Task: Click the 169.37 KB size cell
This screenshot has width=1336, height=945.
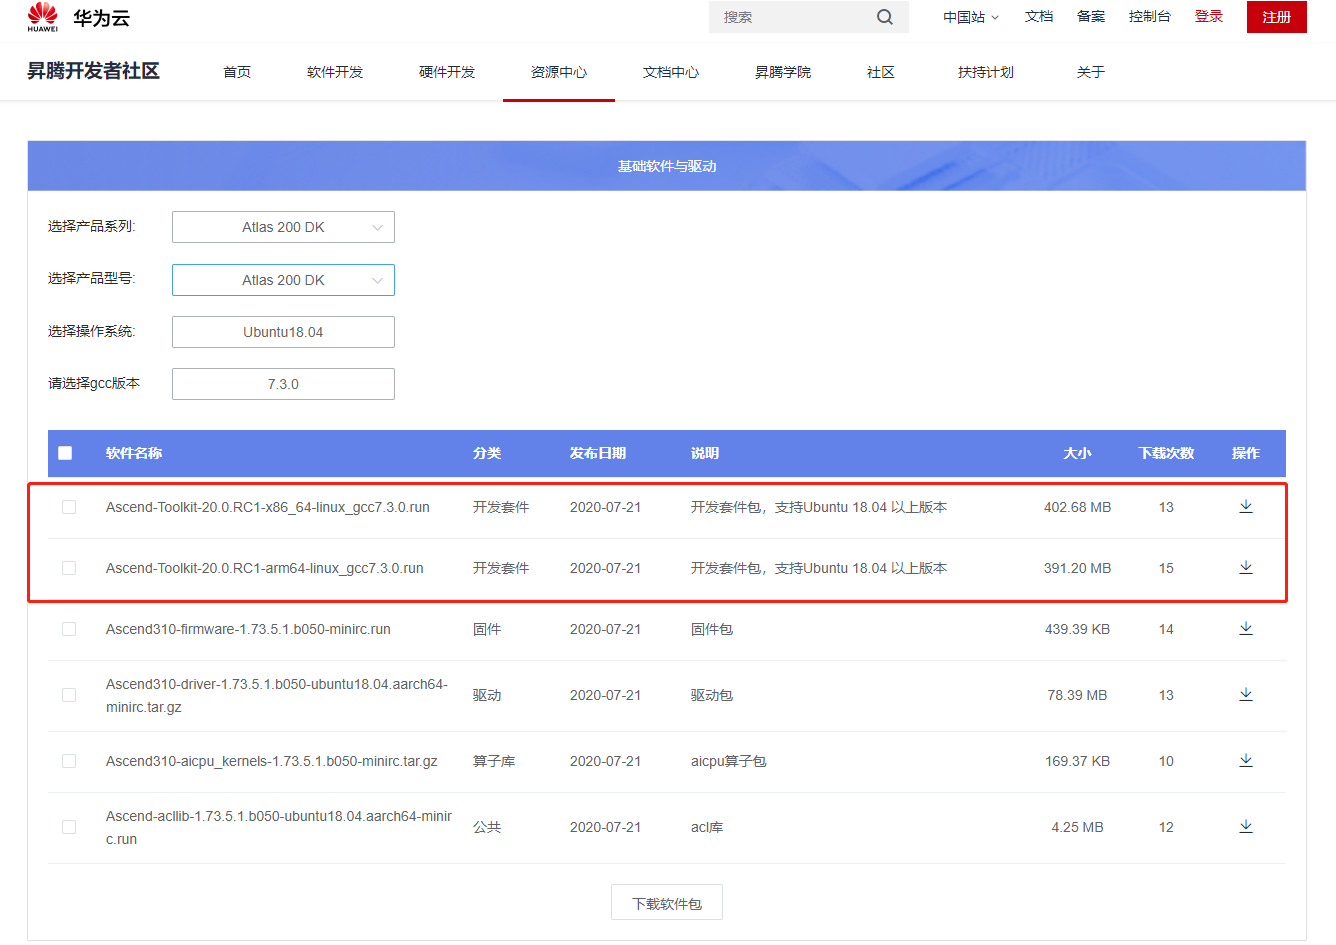Action: coord(1077,761)
